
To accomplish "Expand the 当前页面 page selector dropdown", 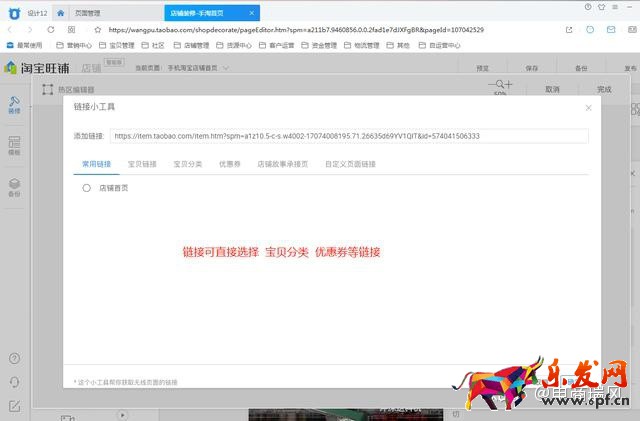I will pos(226,68).
